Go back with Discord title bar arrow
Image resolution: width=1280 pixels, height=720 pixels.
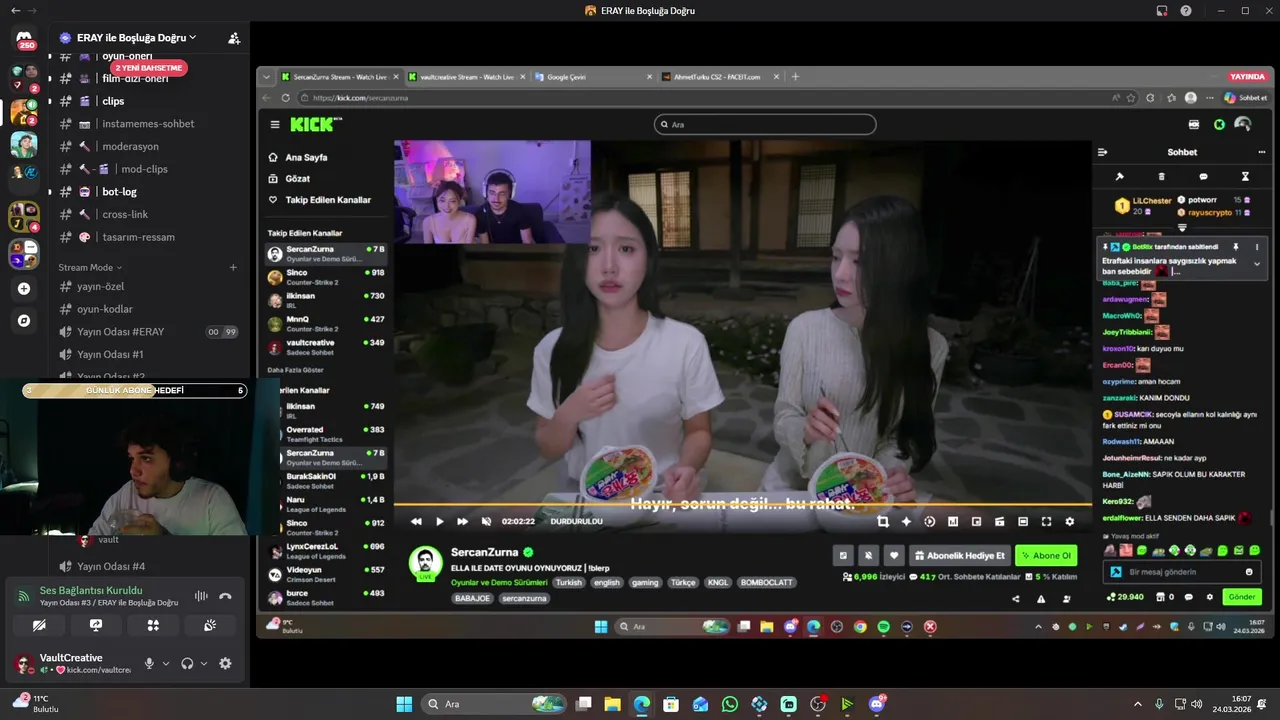click(x=15, y=10)
